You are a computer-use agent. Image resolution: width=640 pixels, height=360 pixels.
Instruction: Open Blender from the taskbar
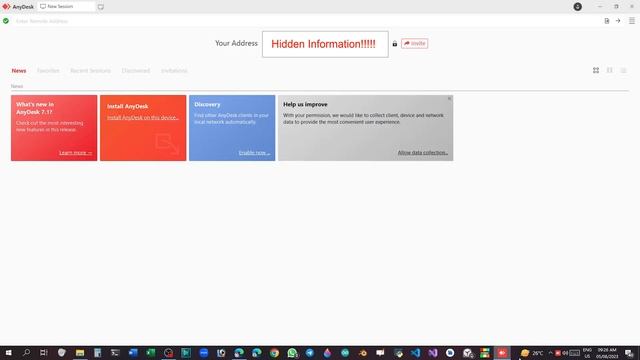(362, 353)
